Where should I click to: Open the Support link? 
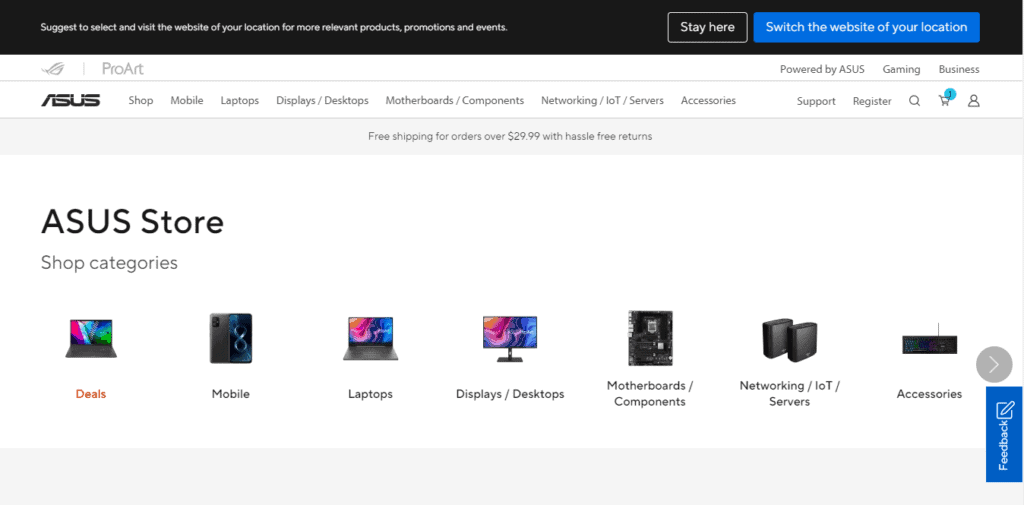pos(816,101)
